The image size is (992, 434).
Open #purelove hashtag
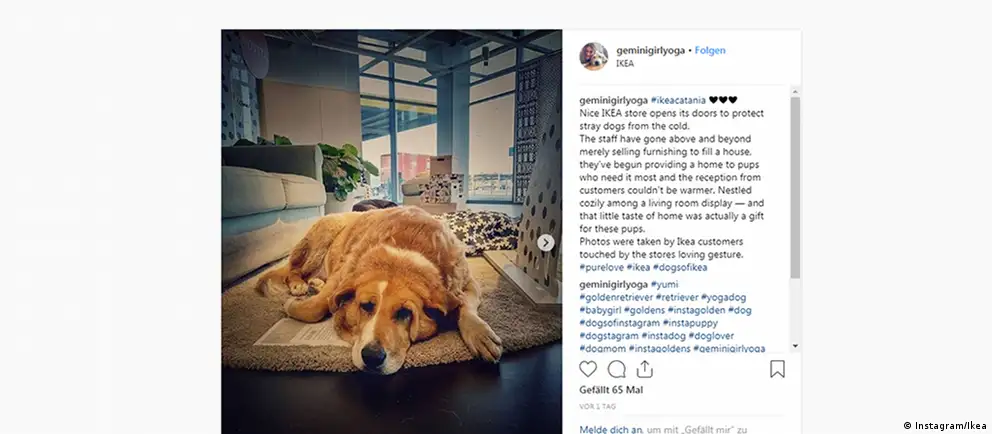tap(601, 267)
